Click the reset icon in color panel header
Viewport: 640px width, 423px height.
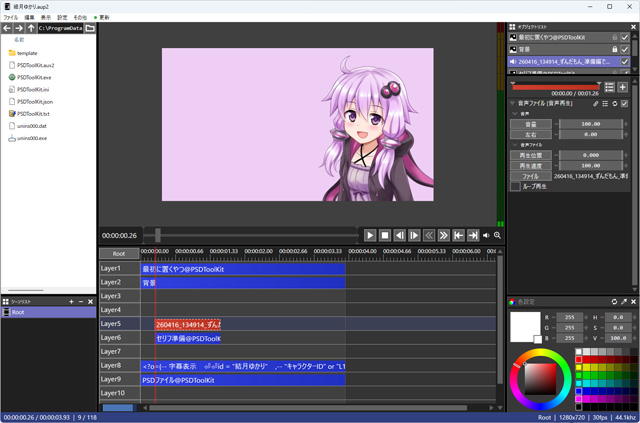[614, 302]
